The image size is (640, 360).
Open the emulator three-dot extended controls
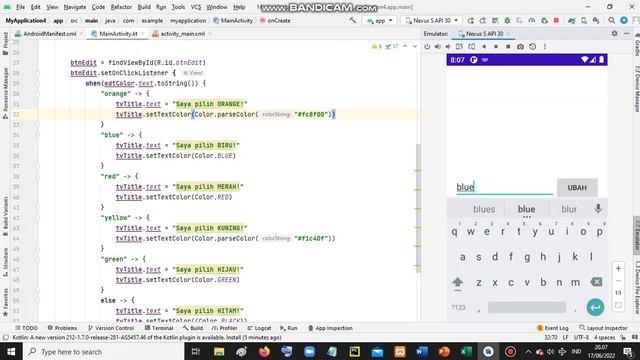click(x=545, y=47)
